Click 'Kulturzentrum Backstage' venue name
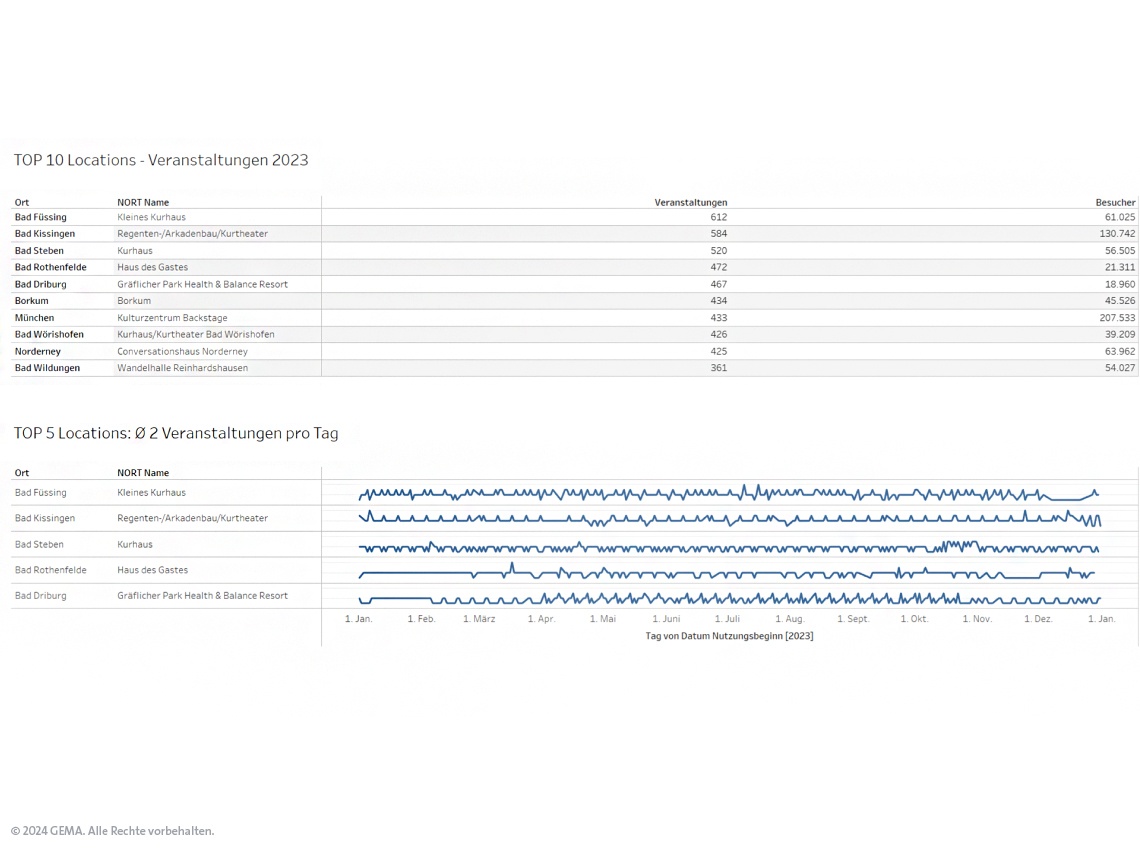The image size is (1140, 854). [x=172, y=318]
